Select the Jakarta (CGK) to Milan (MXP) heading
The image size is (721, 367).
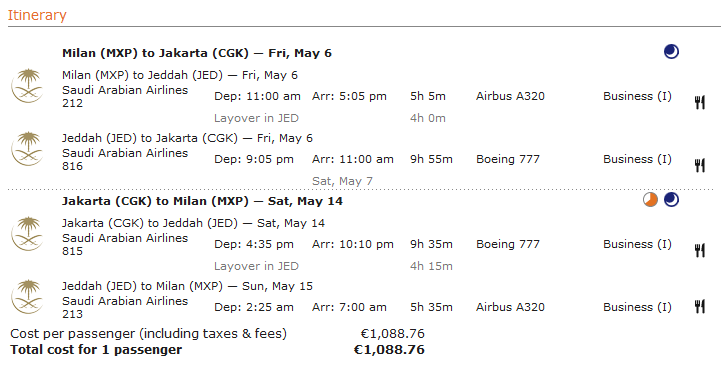pyautogui.click(x=202, y=201)
